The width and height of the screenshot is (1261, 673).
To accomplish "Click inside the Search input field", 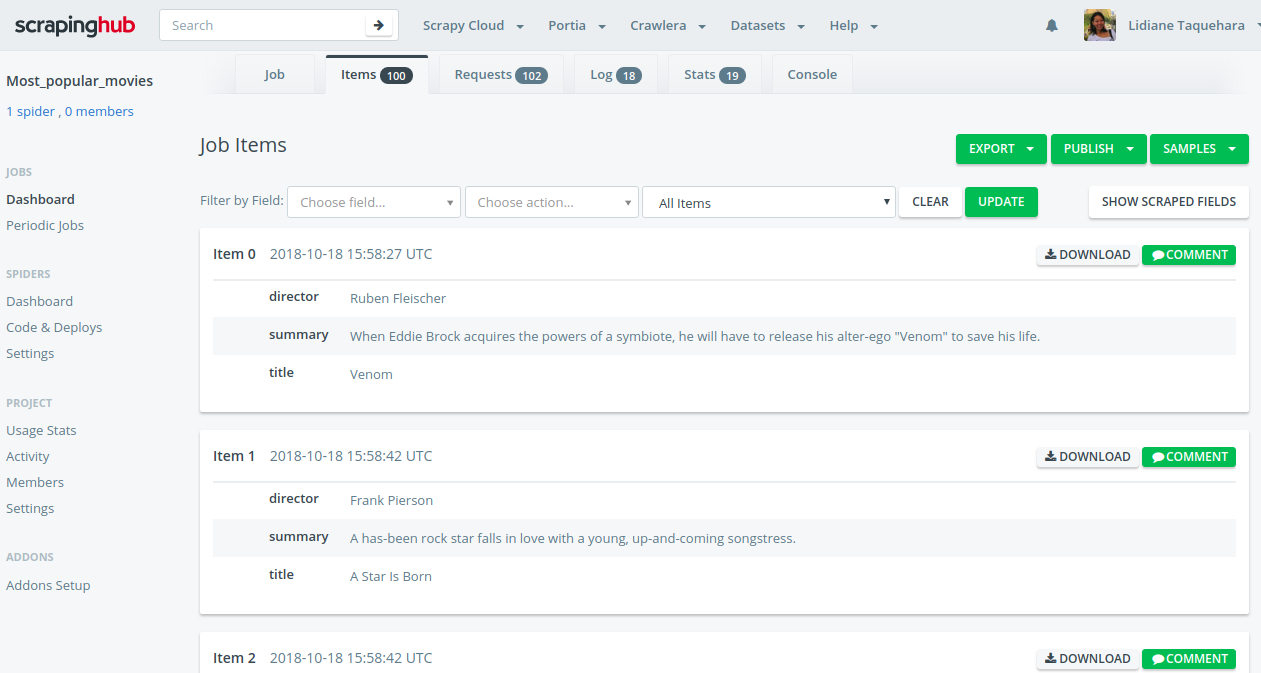I will tap(263, 25).
